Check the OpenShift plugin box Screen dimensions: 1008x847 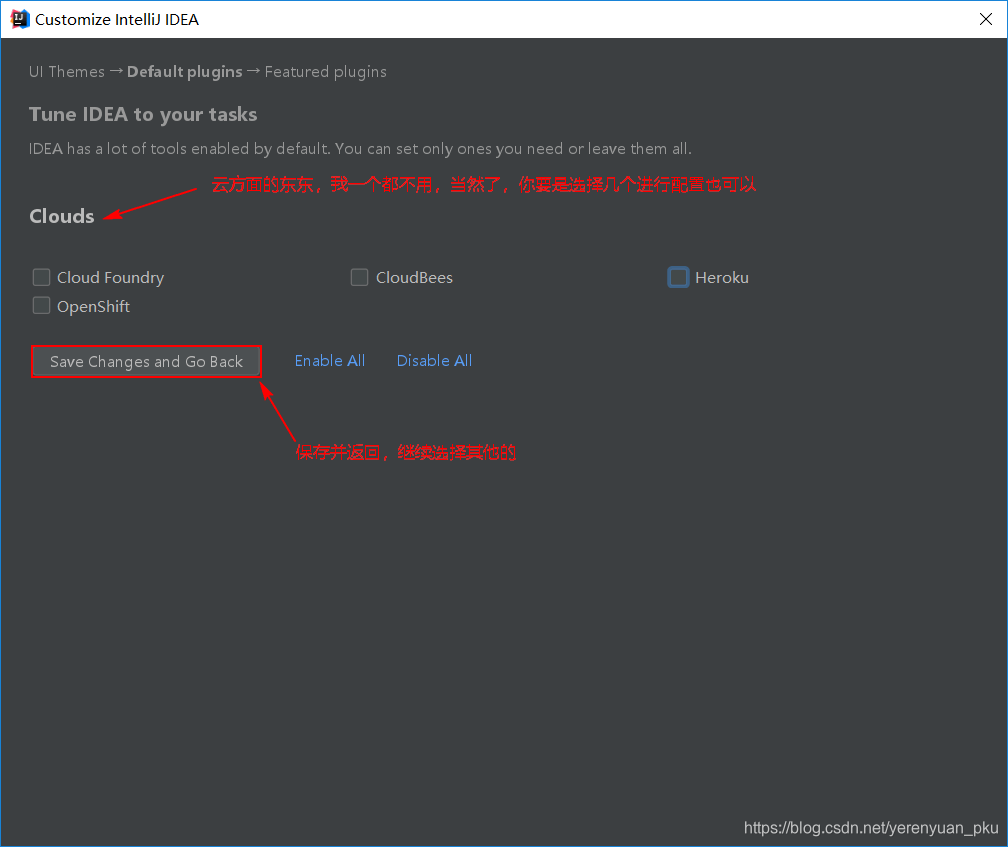point(41,306)
